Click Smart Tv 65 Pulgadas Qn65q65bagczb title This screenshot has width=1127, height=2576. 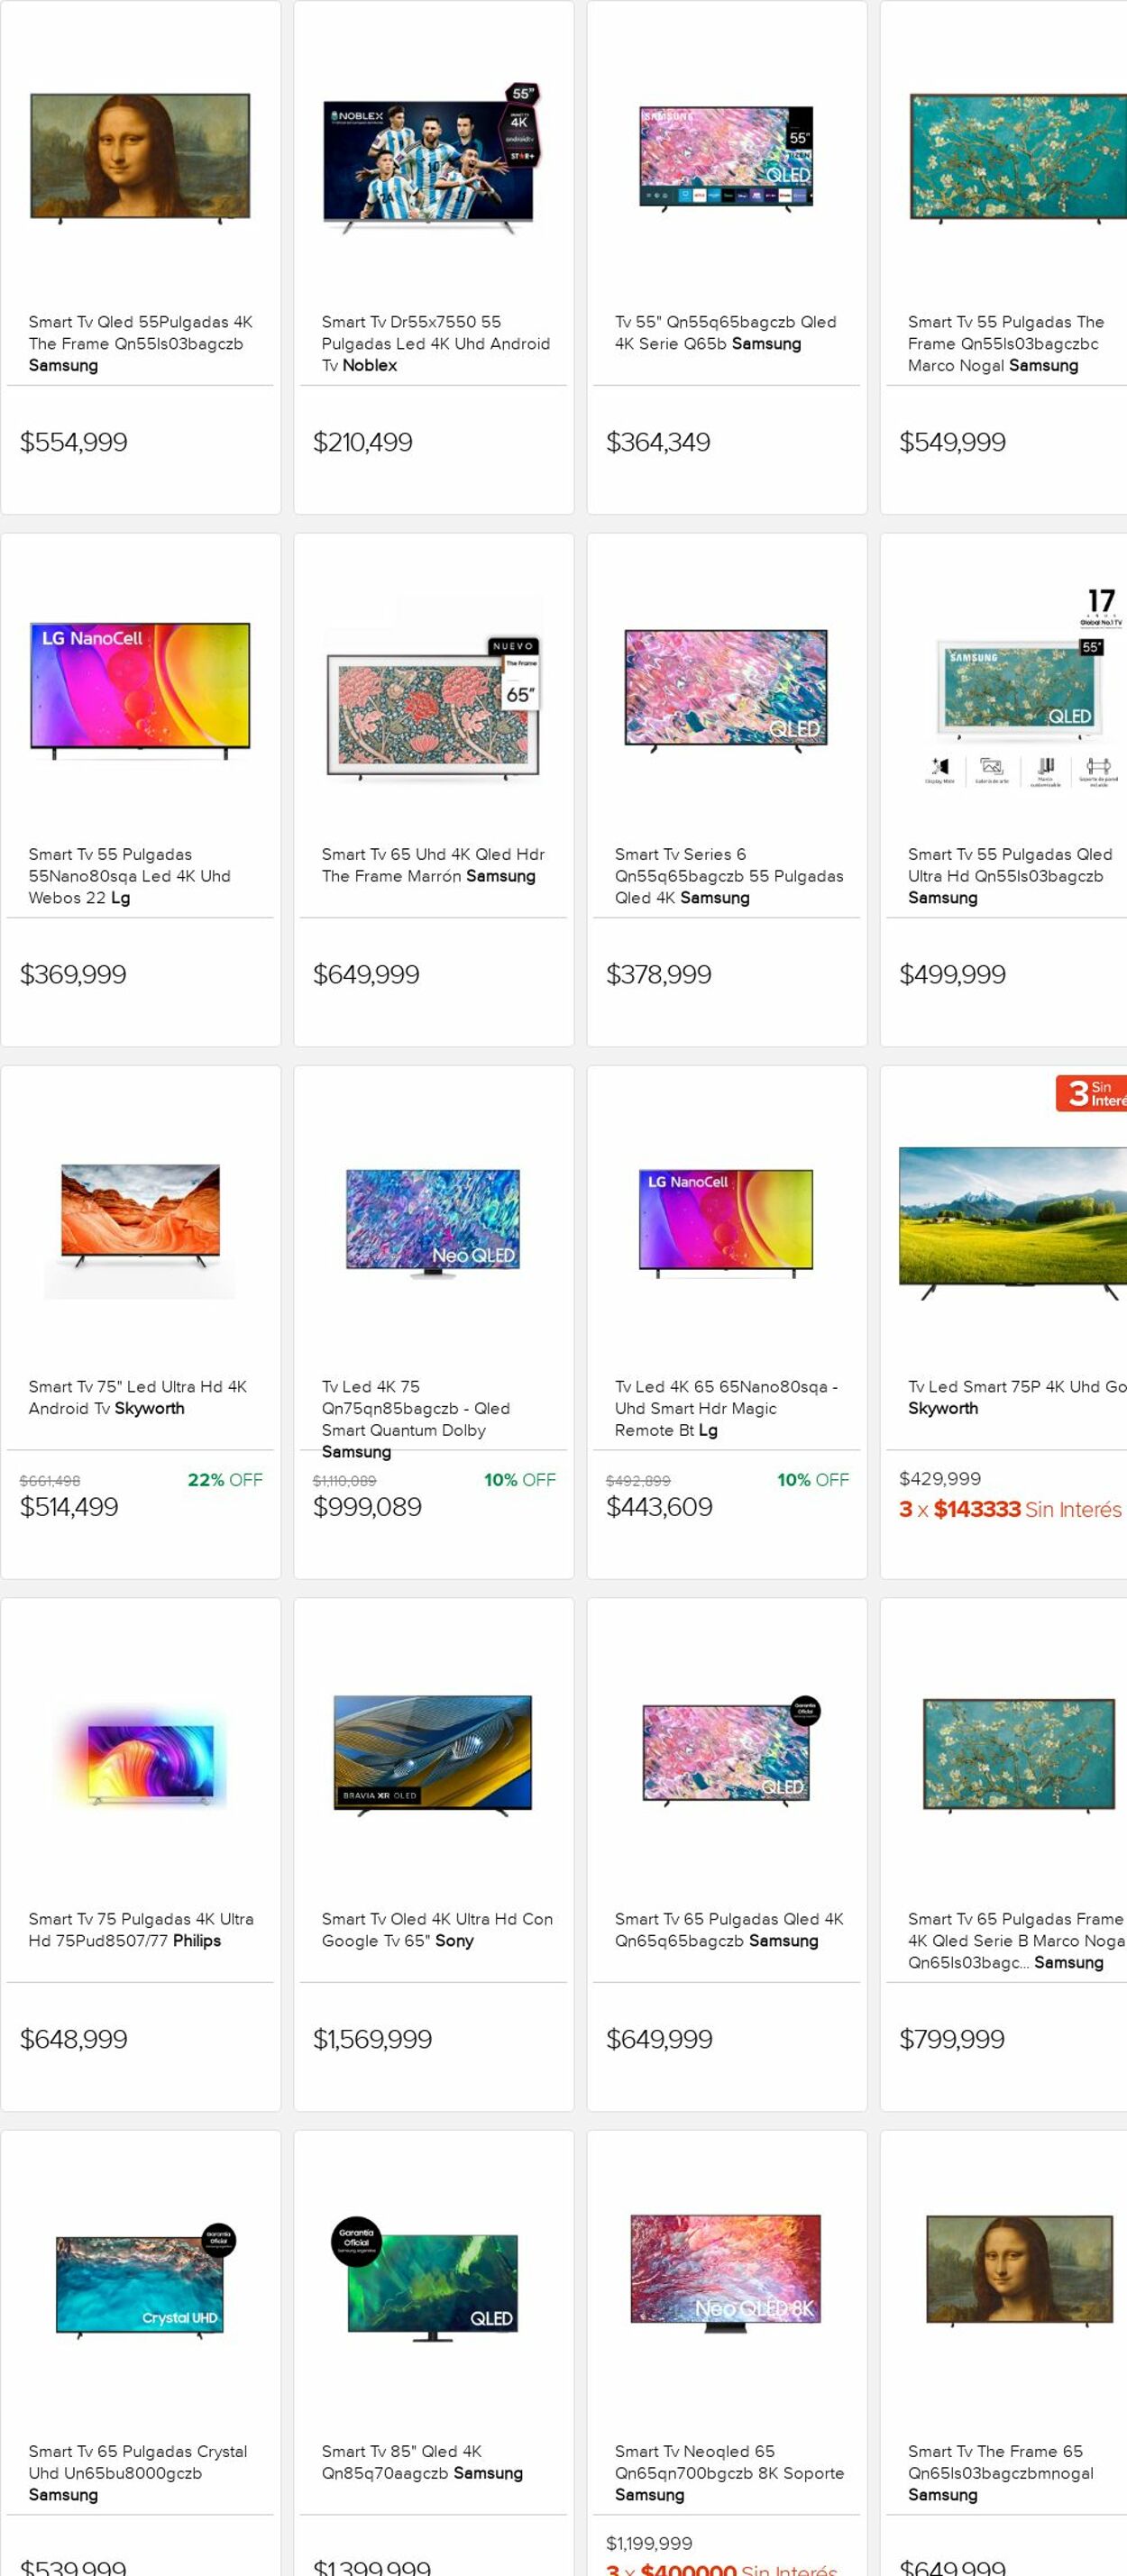tap(728, 1929)
